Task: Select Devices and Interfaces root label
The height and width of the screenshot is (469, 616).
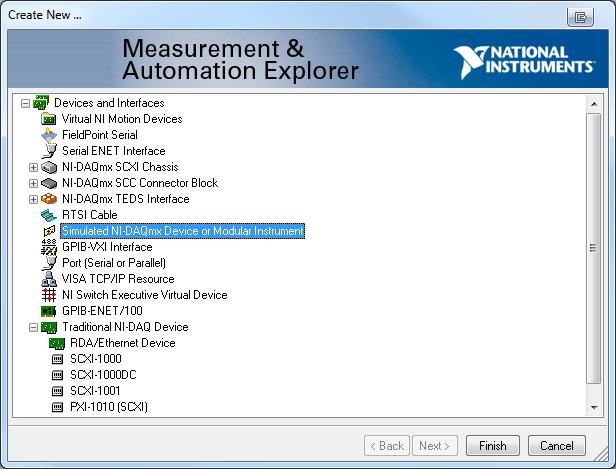Action: click(109, 103)
